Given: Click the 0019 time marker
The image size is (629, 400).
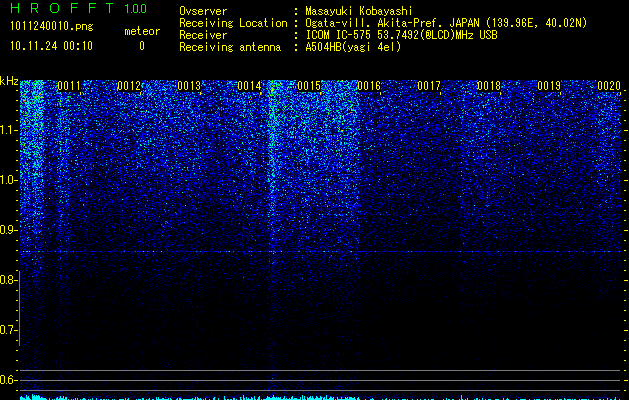Looking at the screenshot, I should tap(549, 86).
